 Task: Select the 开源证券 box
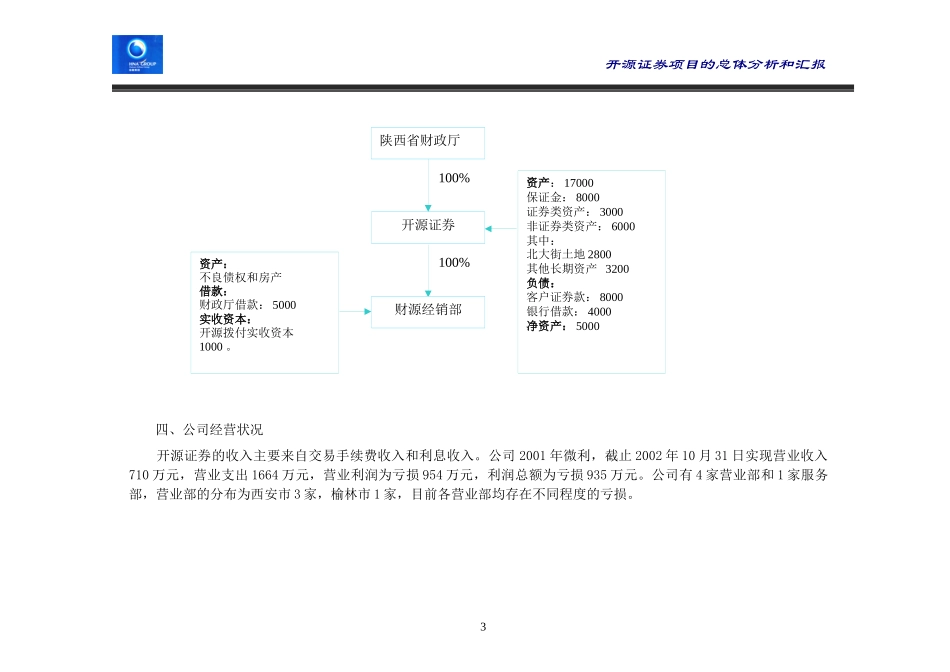click(x=428, y=227)
